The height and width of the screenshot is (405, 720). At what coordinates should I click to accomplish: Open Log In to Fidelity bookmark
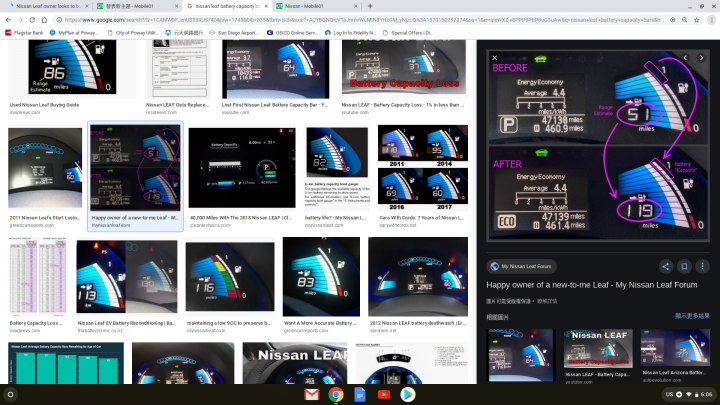[x=350, y=33]
